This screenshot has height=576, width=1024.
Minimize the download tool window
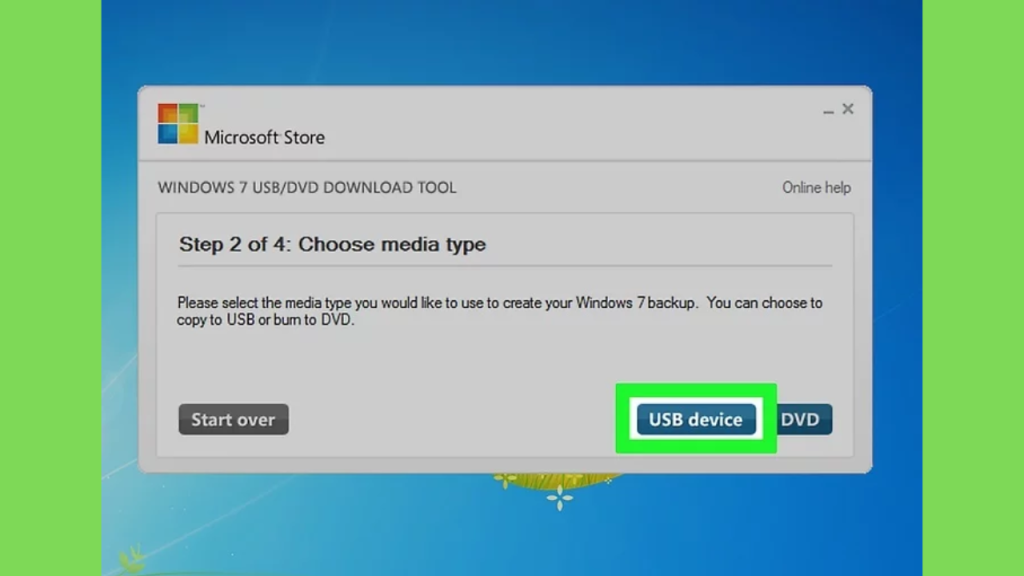pos(828,110)
